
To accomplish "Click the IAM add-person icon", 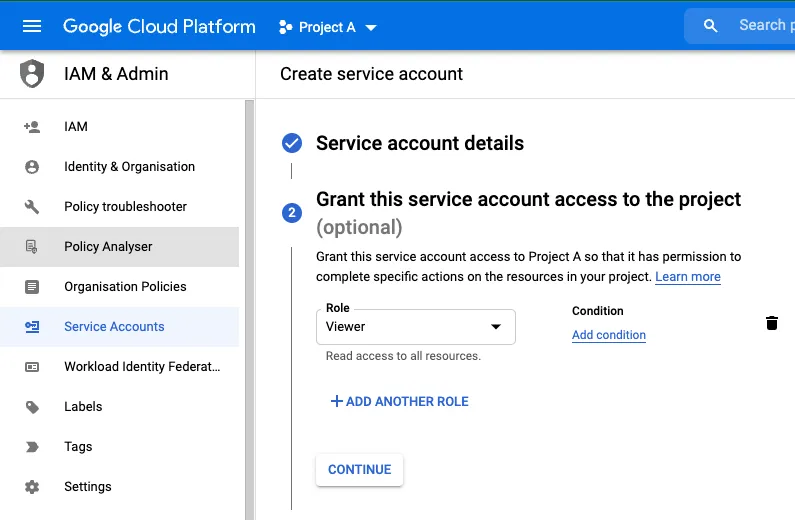I will point(32,127).
